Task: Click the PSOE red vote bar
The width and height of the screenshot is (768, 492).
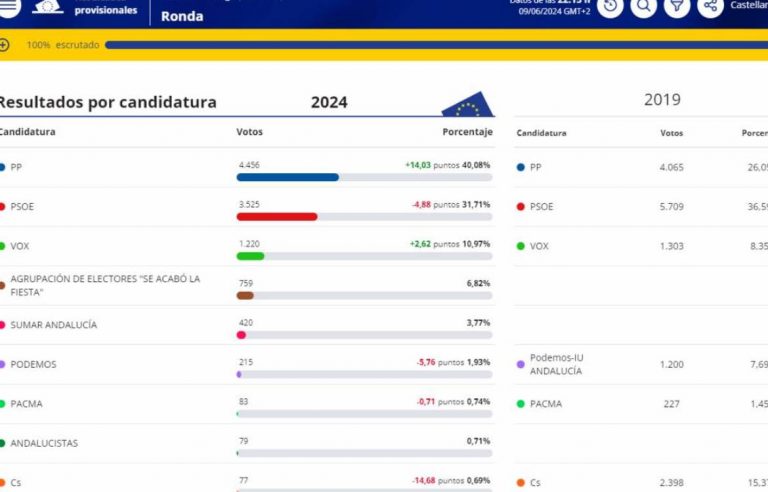Action: [x=277, y=216]
